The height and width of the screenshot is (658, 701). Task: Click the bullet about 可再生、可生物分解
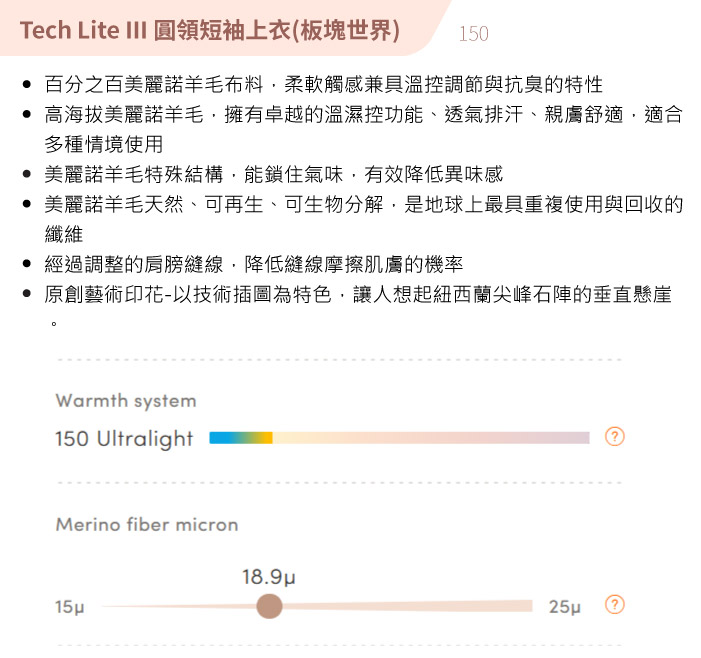pyautogui.click(x=363, y=219)
